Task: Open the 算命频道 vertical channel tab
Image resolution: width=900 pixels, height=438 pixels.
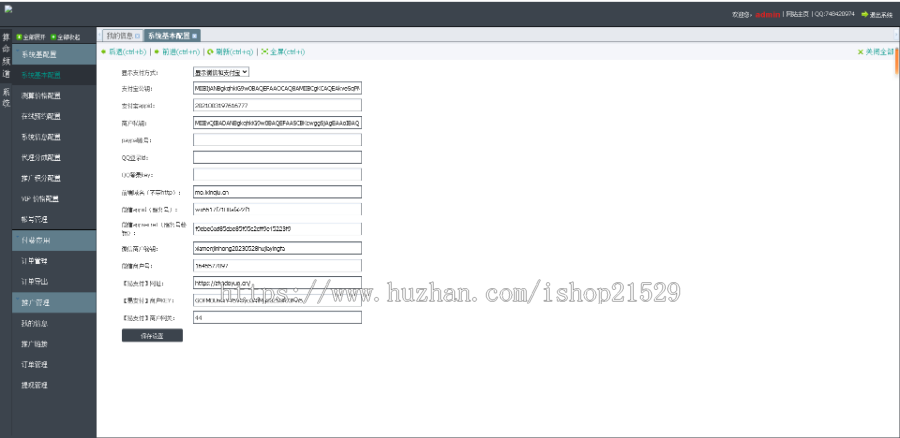Action: click(x=6, y=55)
